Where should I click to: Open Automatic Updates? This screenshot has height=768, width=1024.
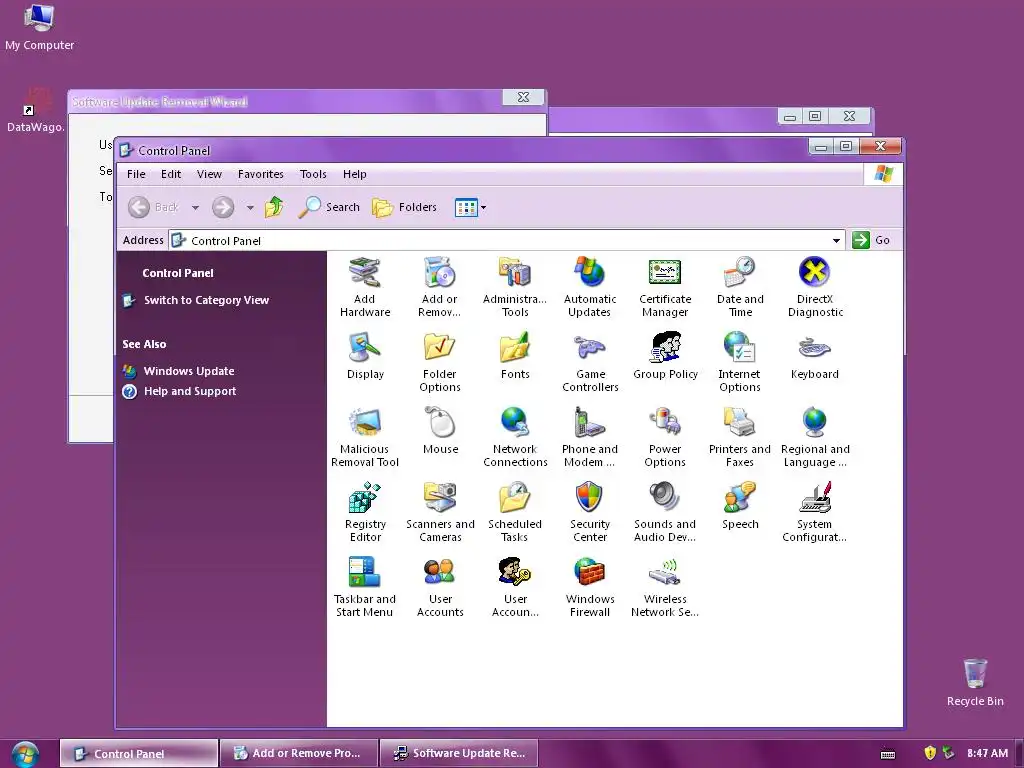tap(590, 287)
